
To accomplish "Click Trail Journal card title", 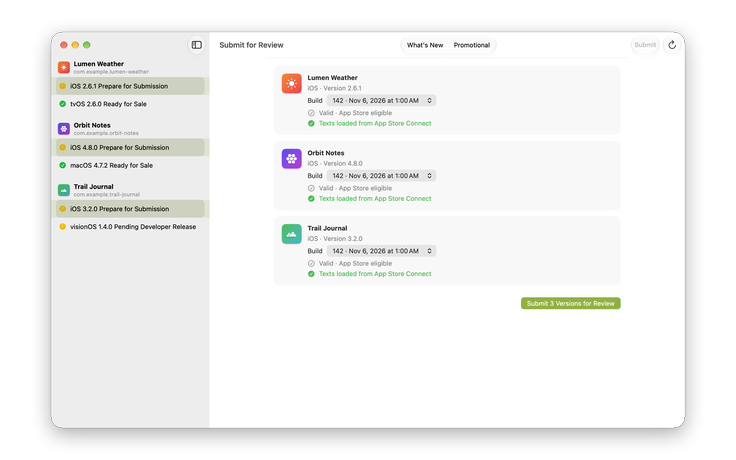I will 327,228.
